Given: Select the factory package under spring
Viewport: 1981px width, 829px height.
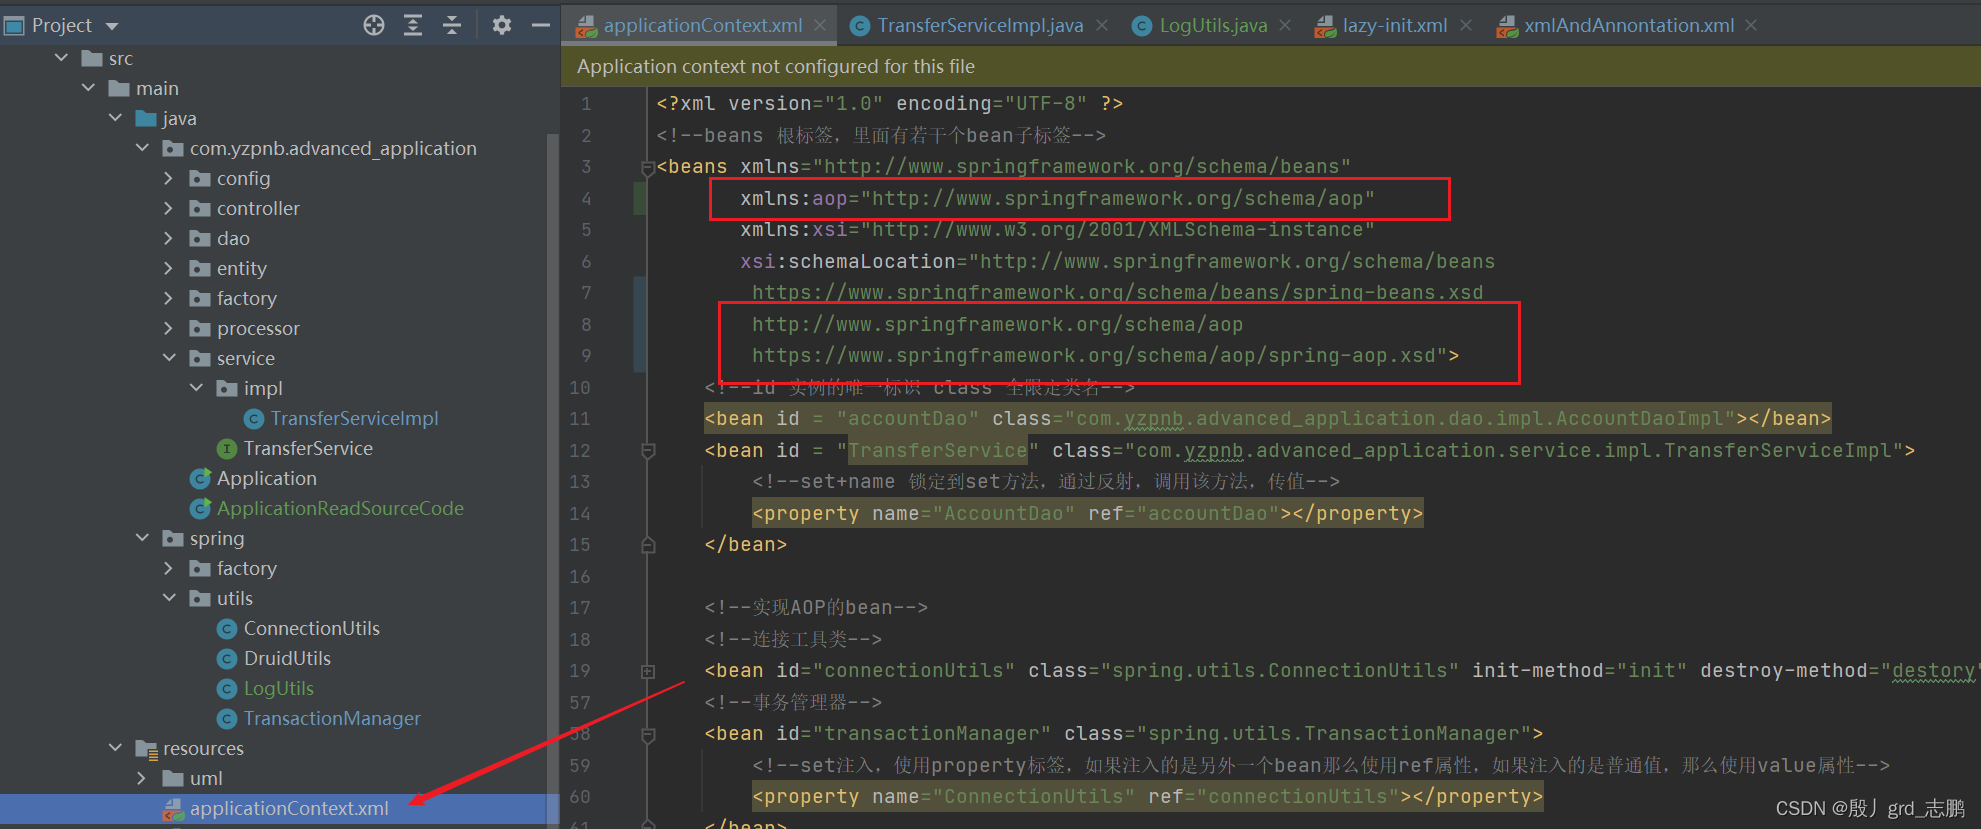Looking at the screenshot, I should 246,568.
